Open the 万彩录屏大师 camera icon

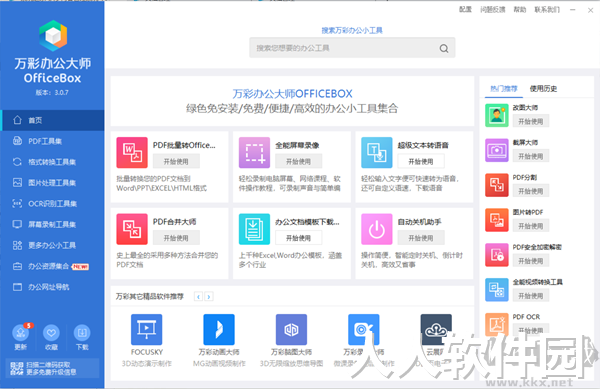coord(364,329)
